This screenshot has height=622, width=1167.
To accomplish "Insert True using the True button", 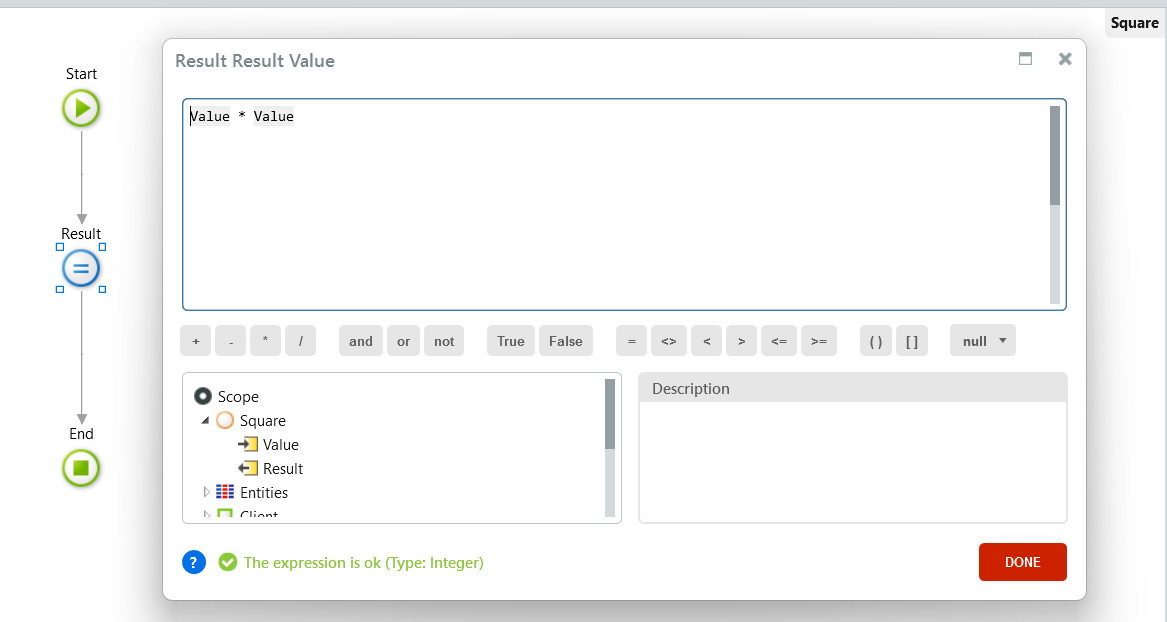I will 510,340.
